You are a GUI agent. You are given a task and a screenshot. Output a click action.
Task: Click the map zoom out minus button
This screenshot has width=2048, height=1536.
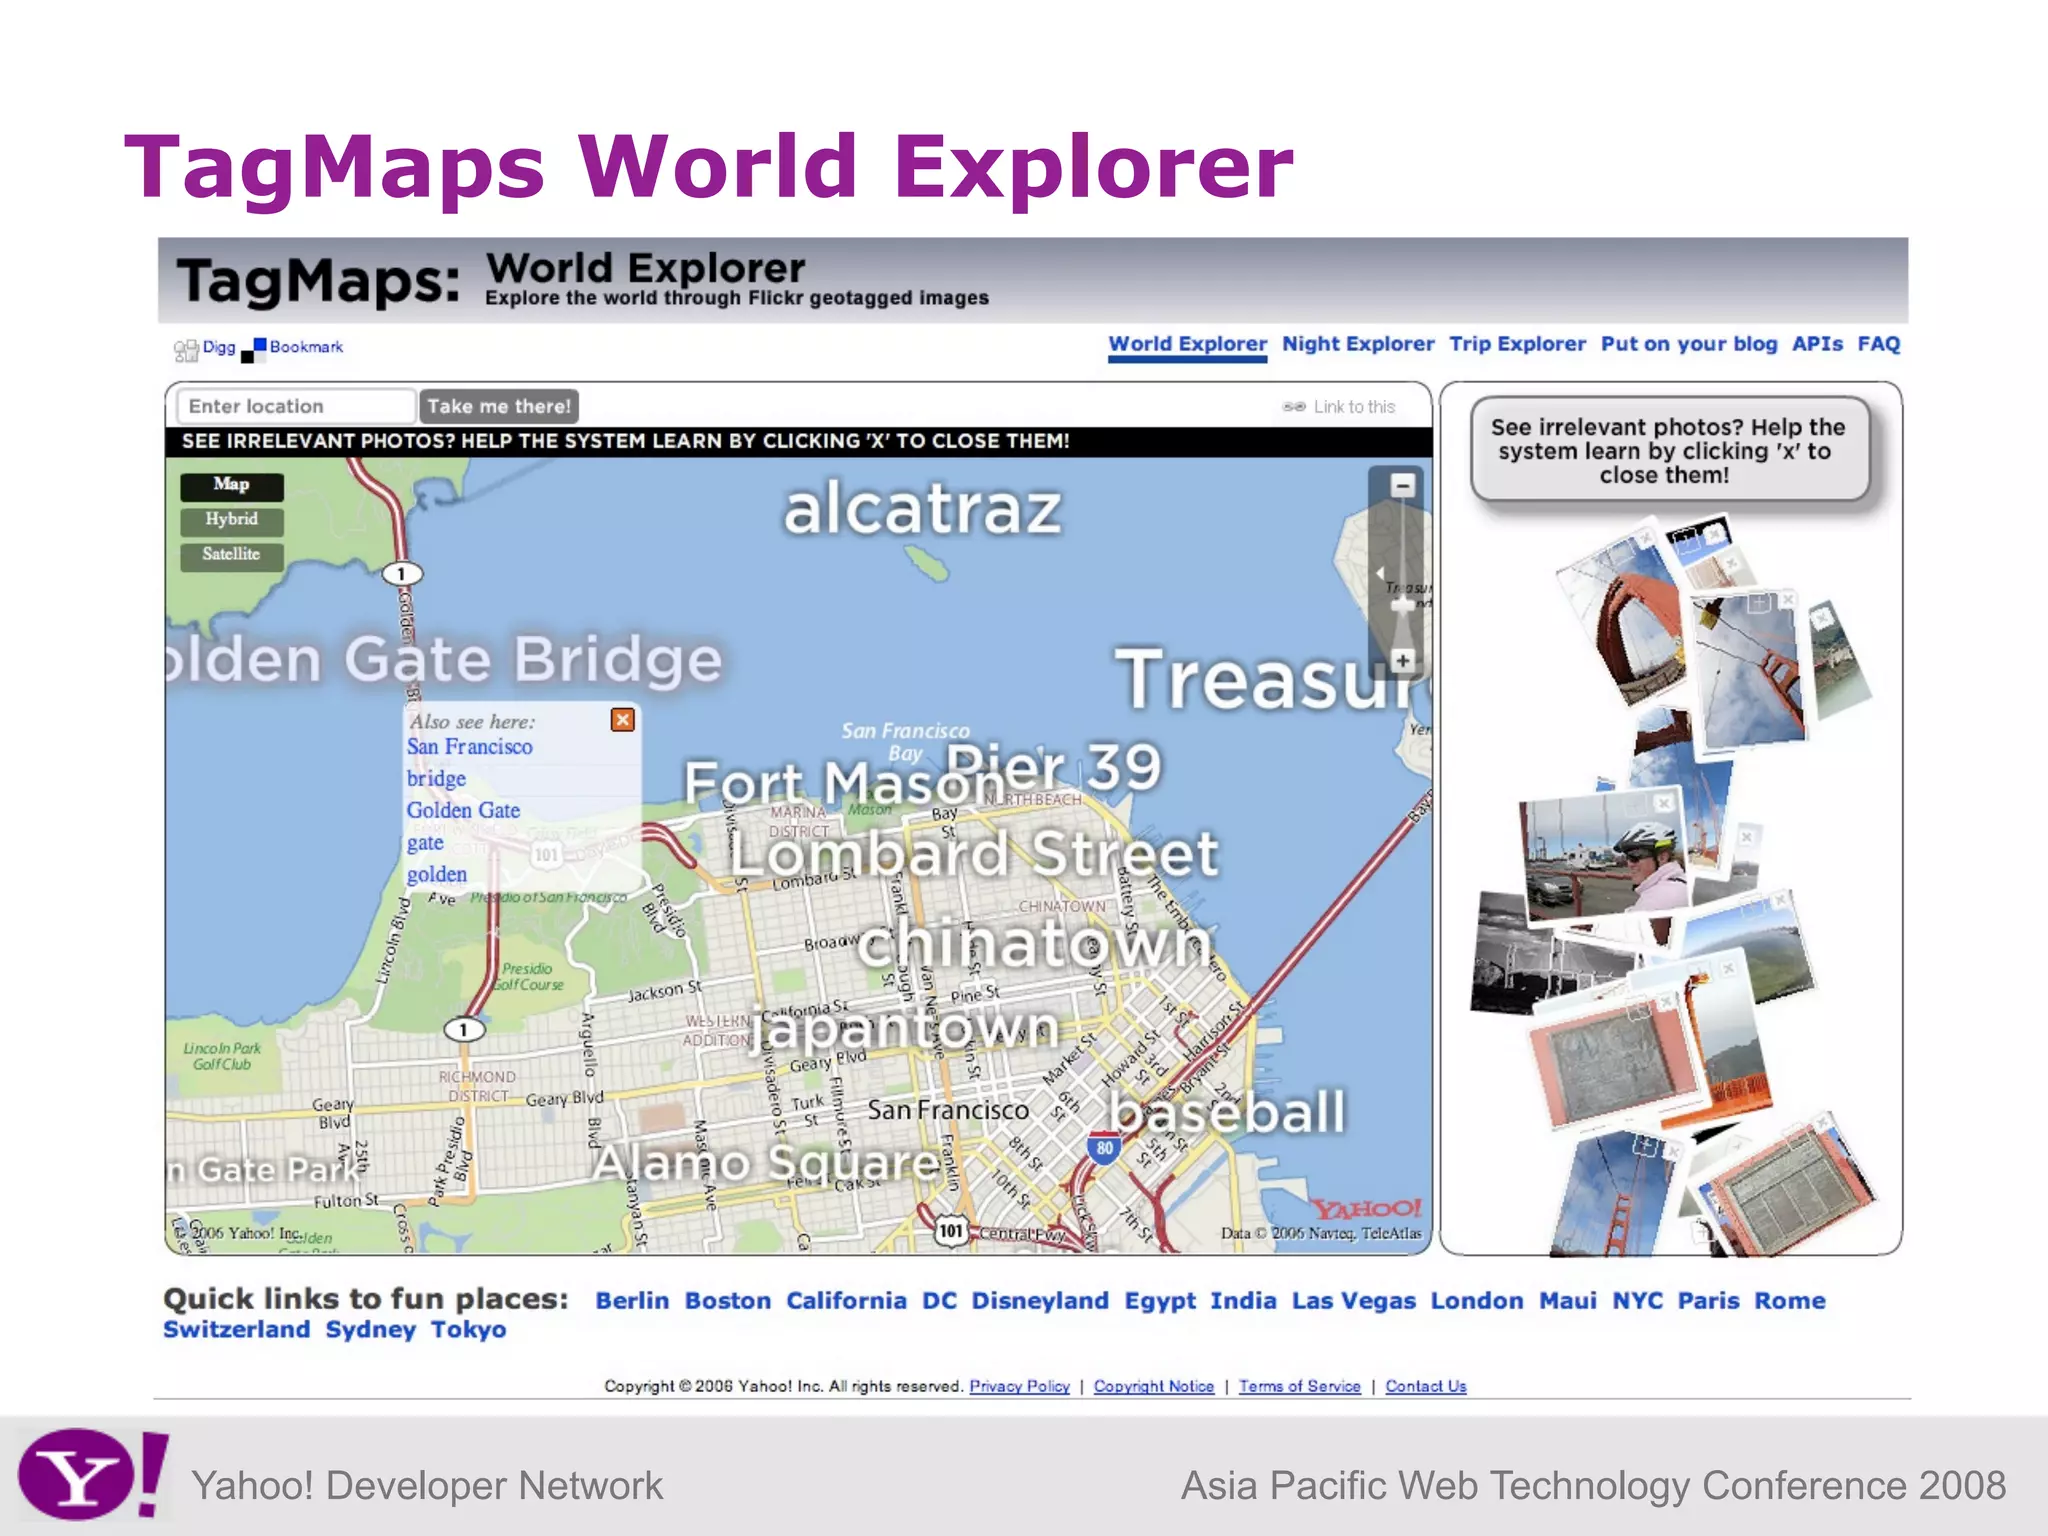click(1403, 485)
